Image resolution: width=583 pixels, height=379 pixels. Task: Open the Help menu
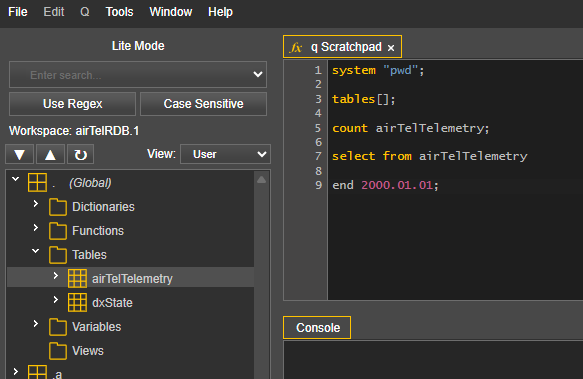(220, 12)
